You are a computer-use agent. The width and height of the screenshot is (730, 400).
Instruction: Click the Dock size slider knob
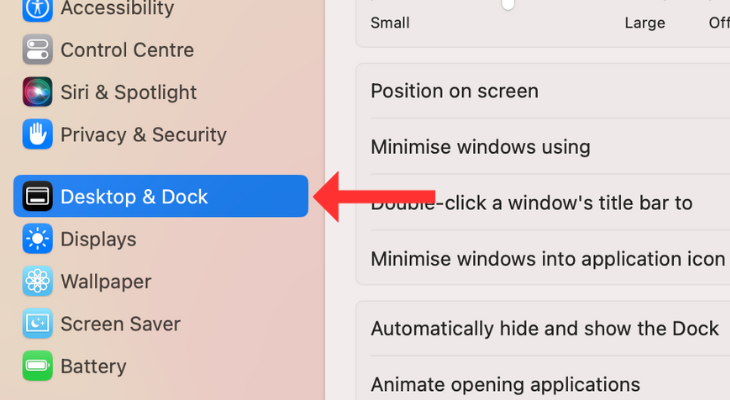click(508, 4)
